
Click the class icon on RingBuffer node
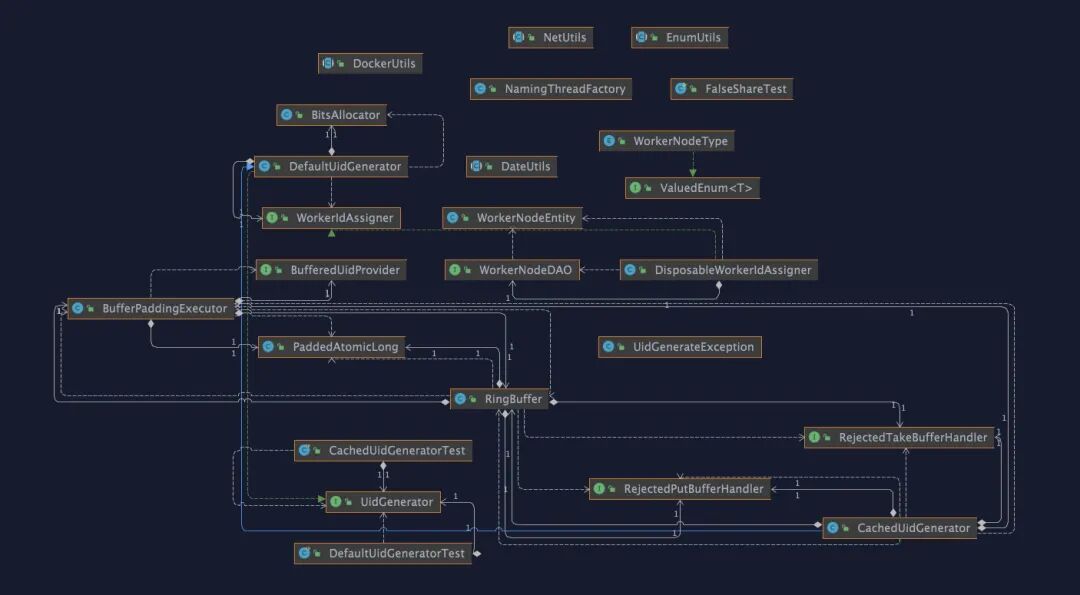[x=461, y=399]
